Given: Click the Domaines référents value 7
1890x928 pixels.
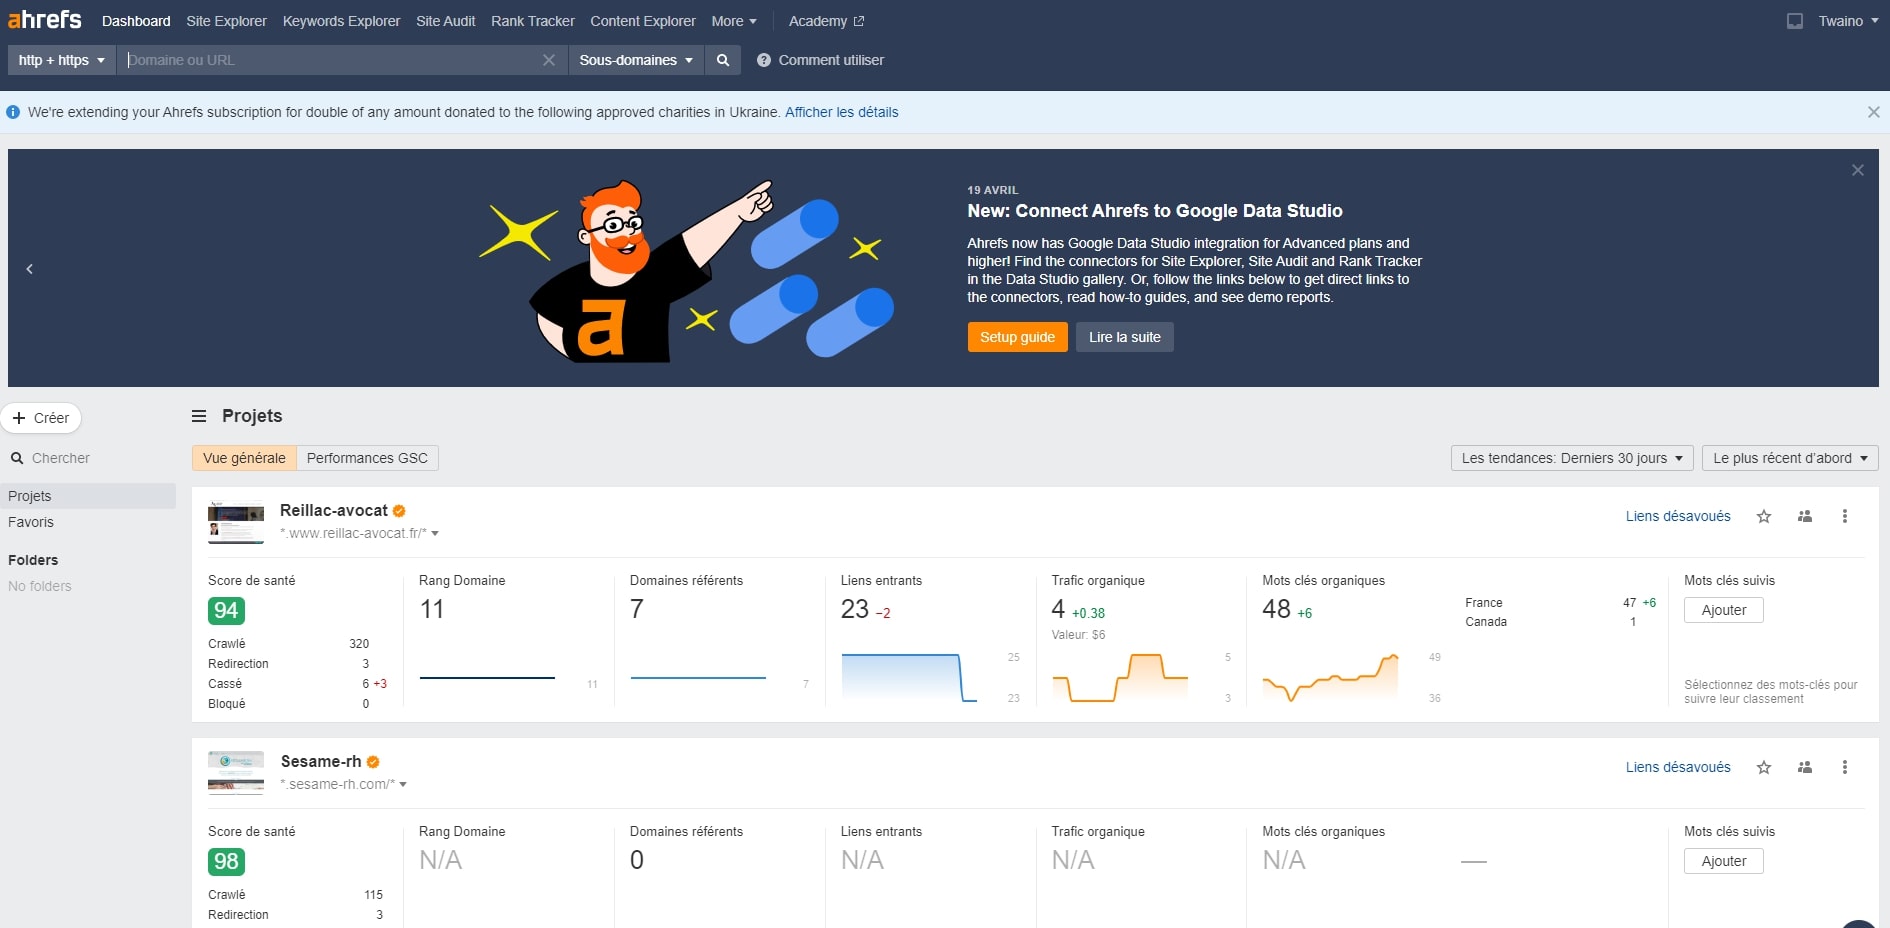Looking at the screenshot, I should [x=637, y=609].
